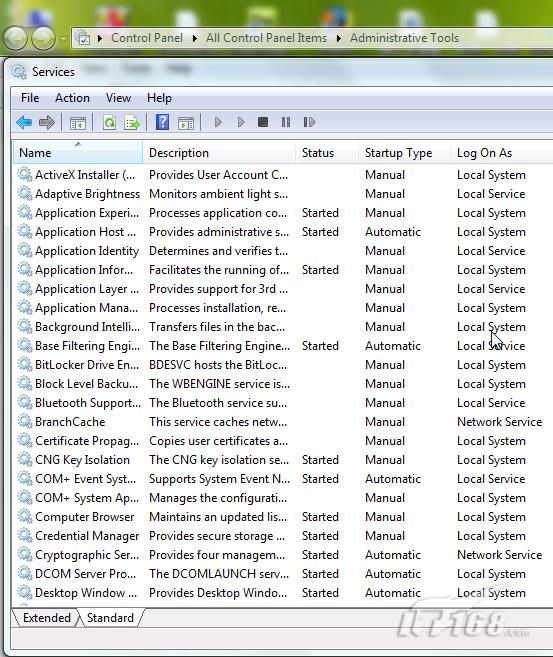Select the Desktop Window Manager service name
The image size is (553, 657).
click(86, 593)
